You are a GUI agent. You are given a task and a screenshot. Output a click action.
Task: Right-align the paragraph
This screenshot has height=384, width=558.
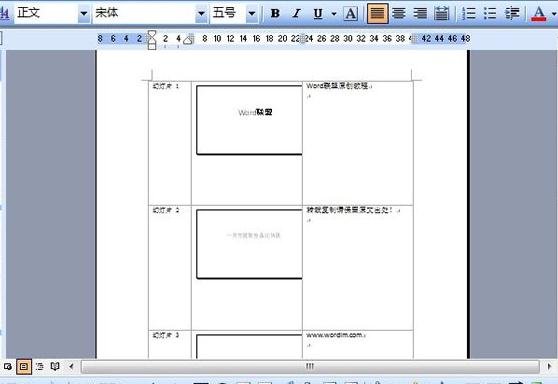point(420,14)
